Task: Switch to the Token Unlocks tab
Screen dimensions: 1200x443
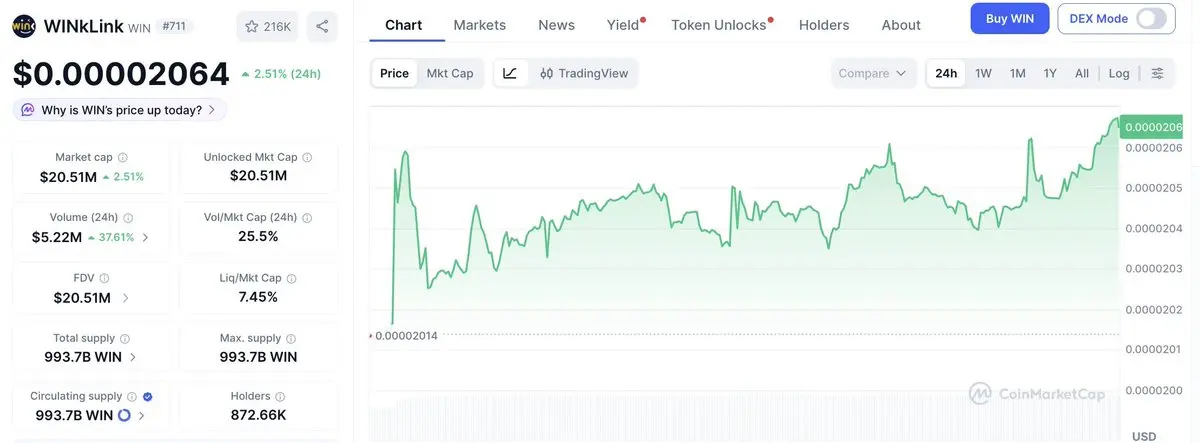Action: 718,25
